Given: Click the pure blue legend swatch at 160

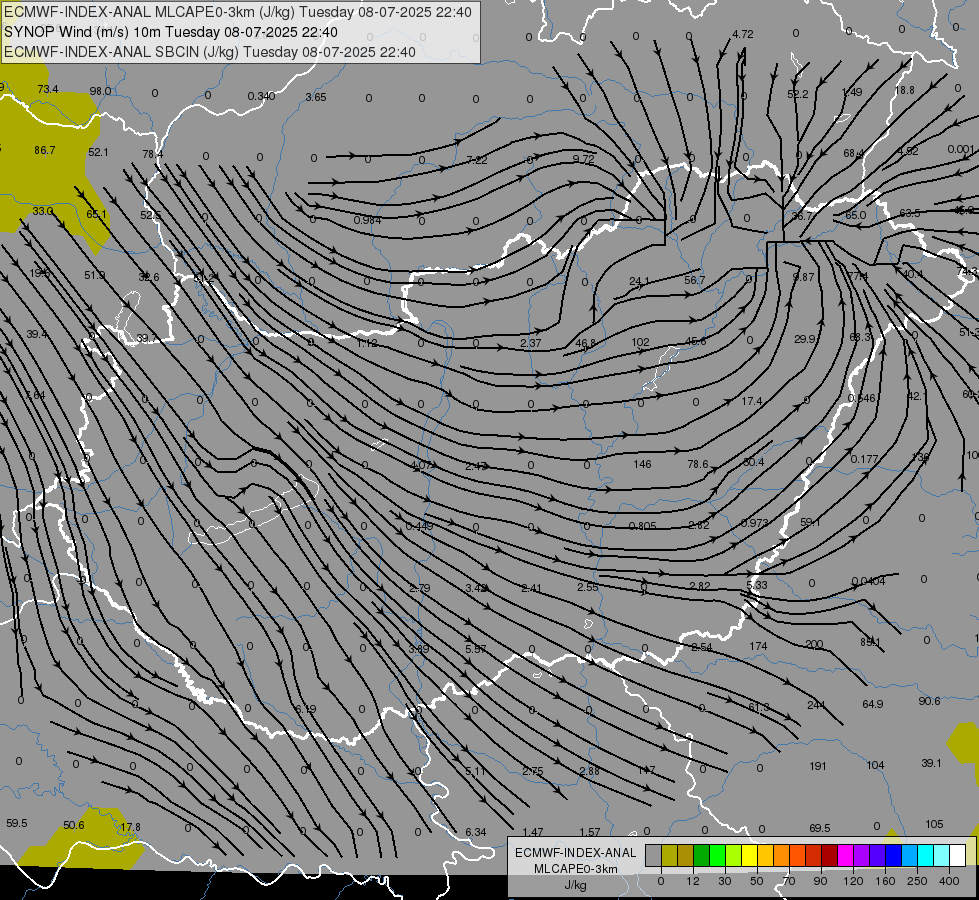Looking at the screenshot, I should pos(894,855).
